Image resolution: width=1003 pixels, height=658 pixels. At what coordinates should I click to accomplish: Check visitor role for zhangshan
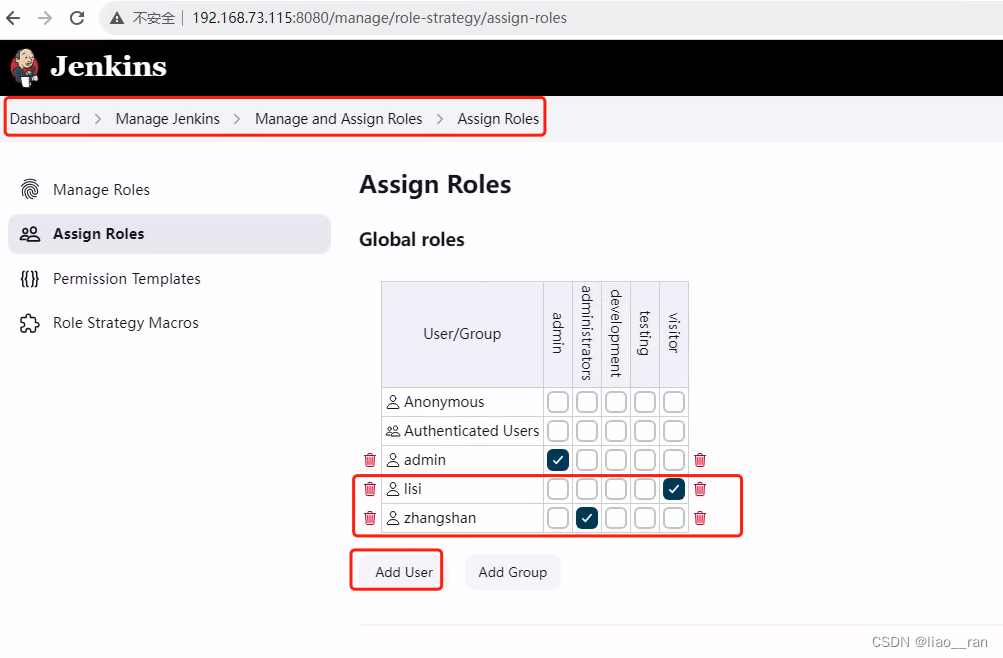(674, 517)
